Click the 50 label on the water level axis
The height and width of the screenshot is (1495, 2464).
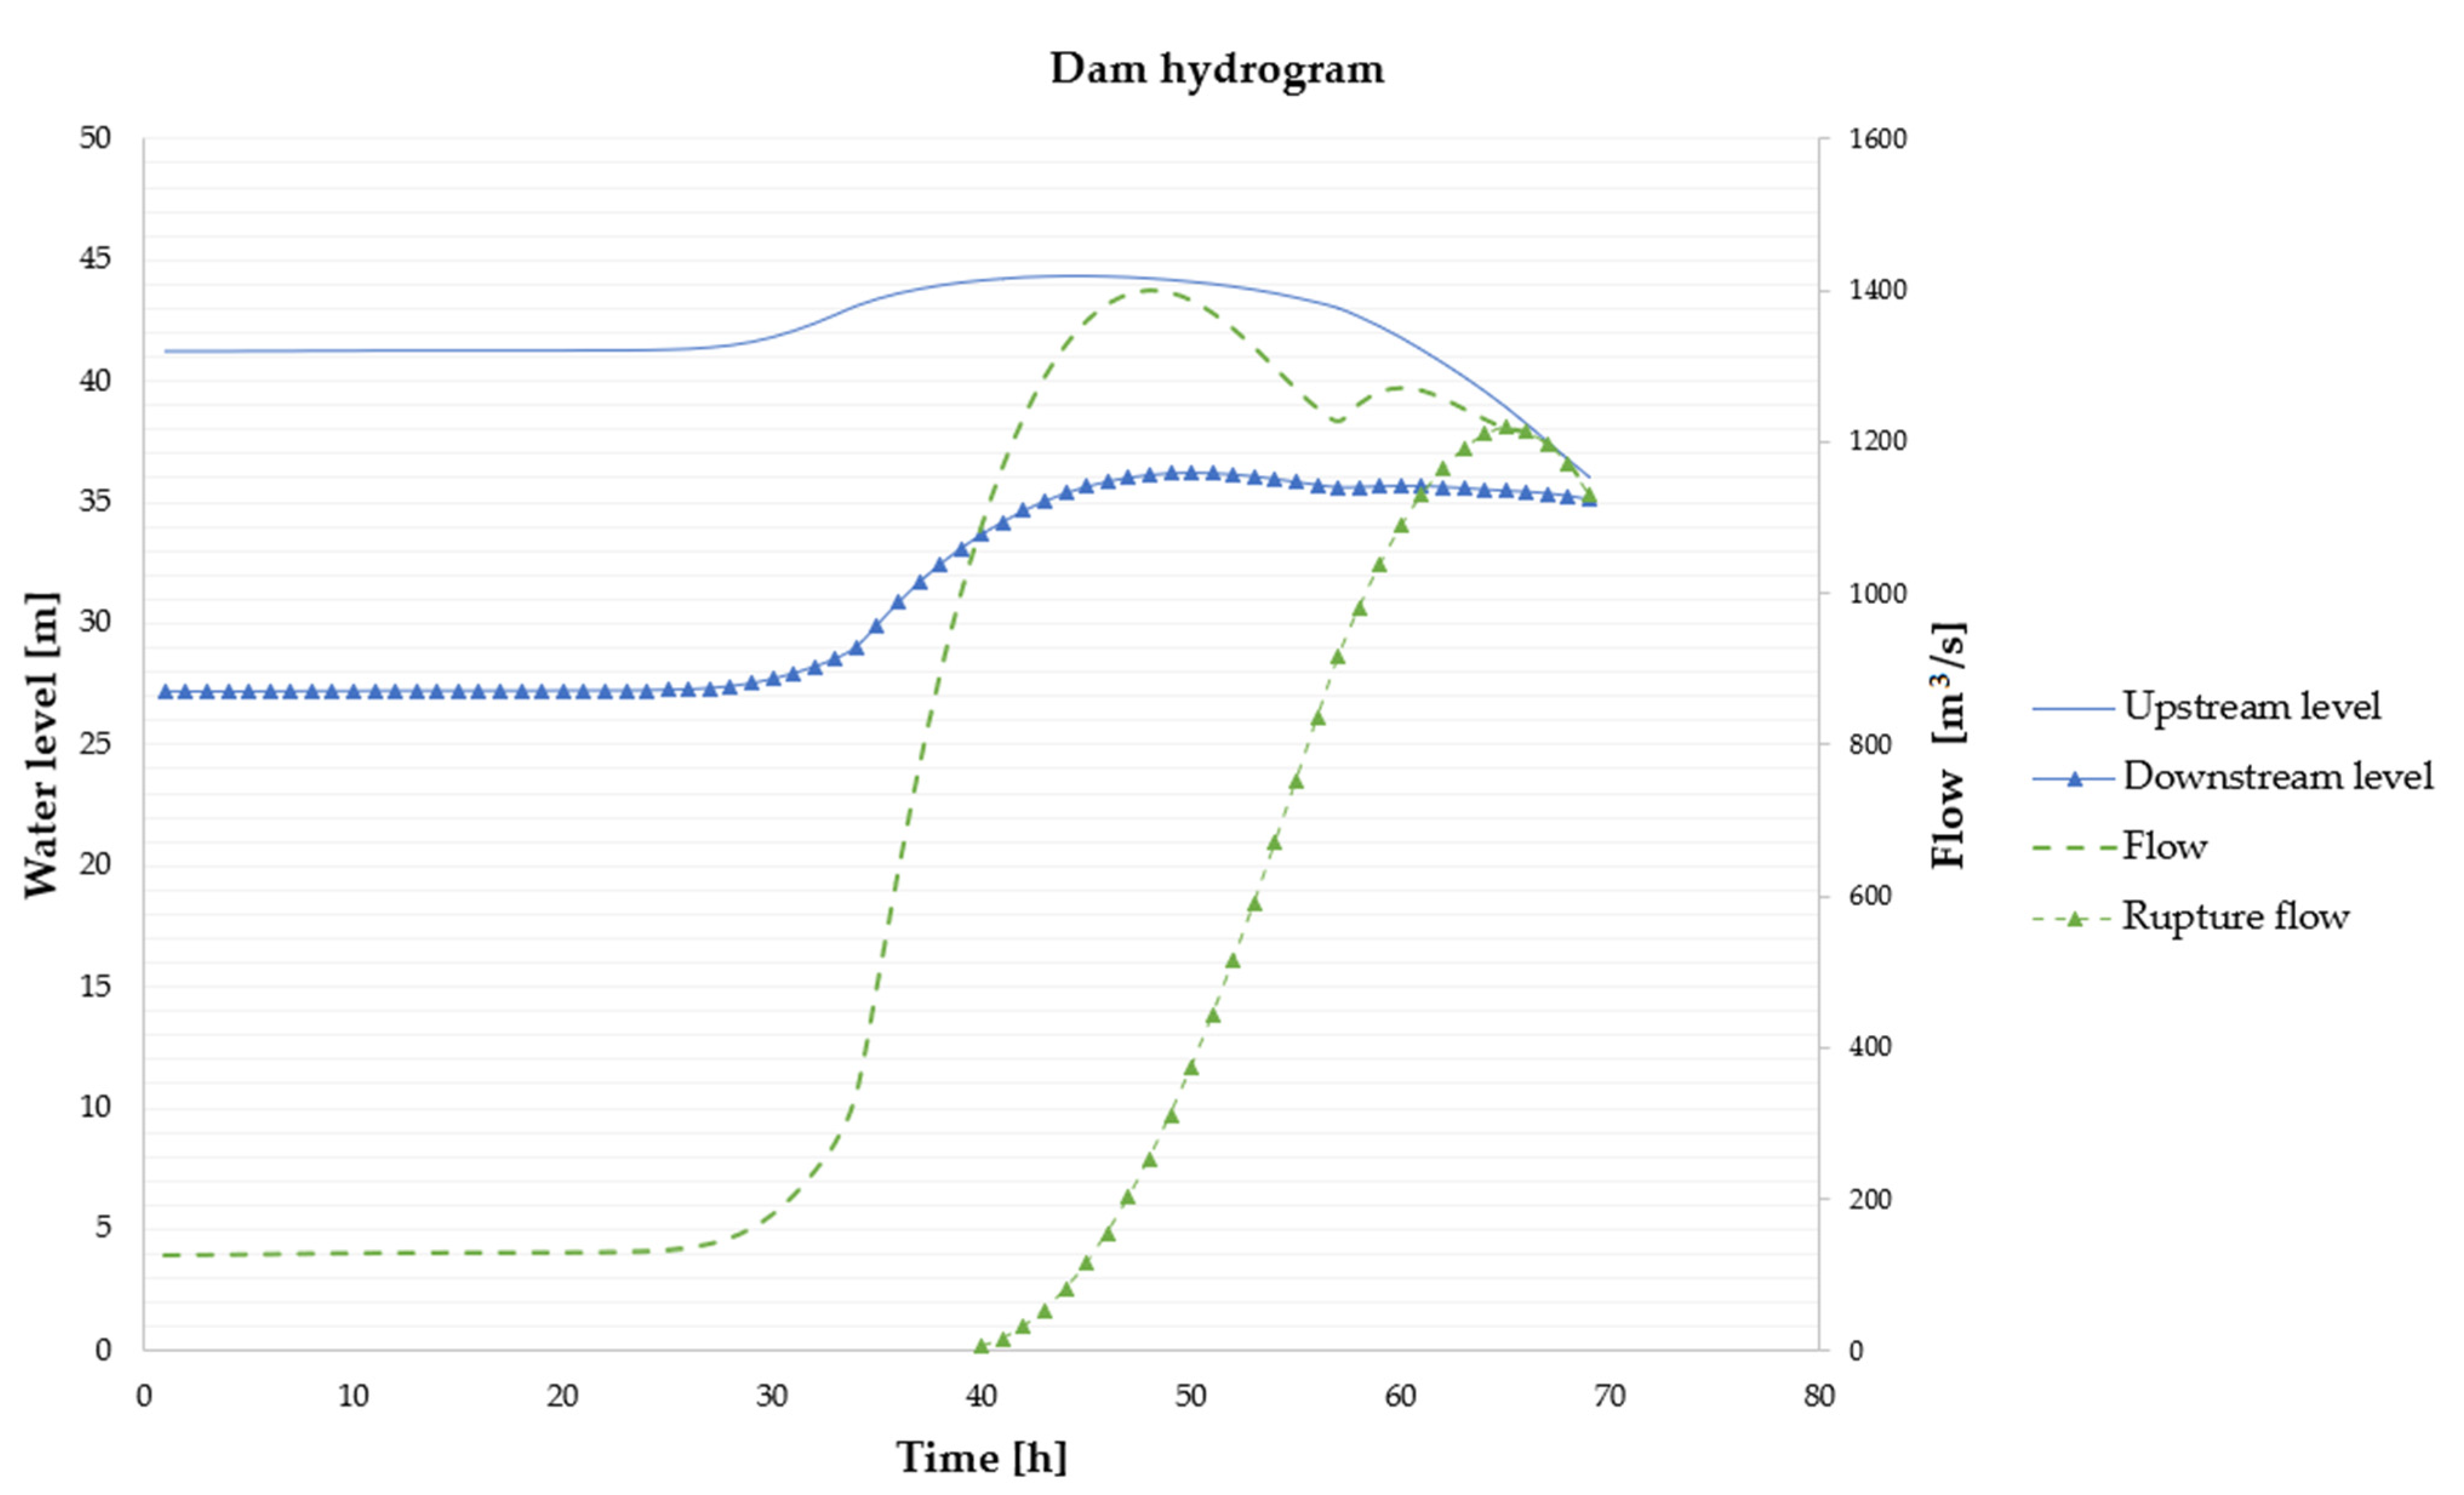[x=95, y=138]
